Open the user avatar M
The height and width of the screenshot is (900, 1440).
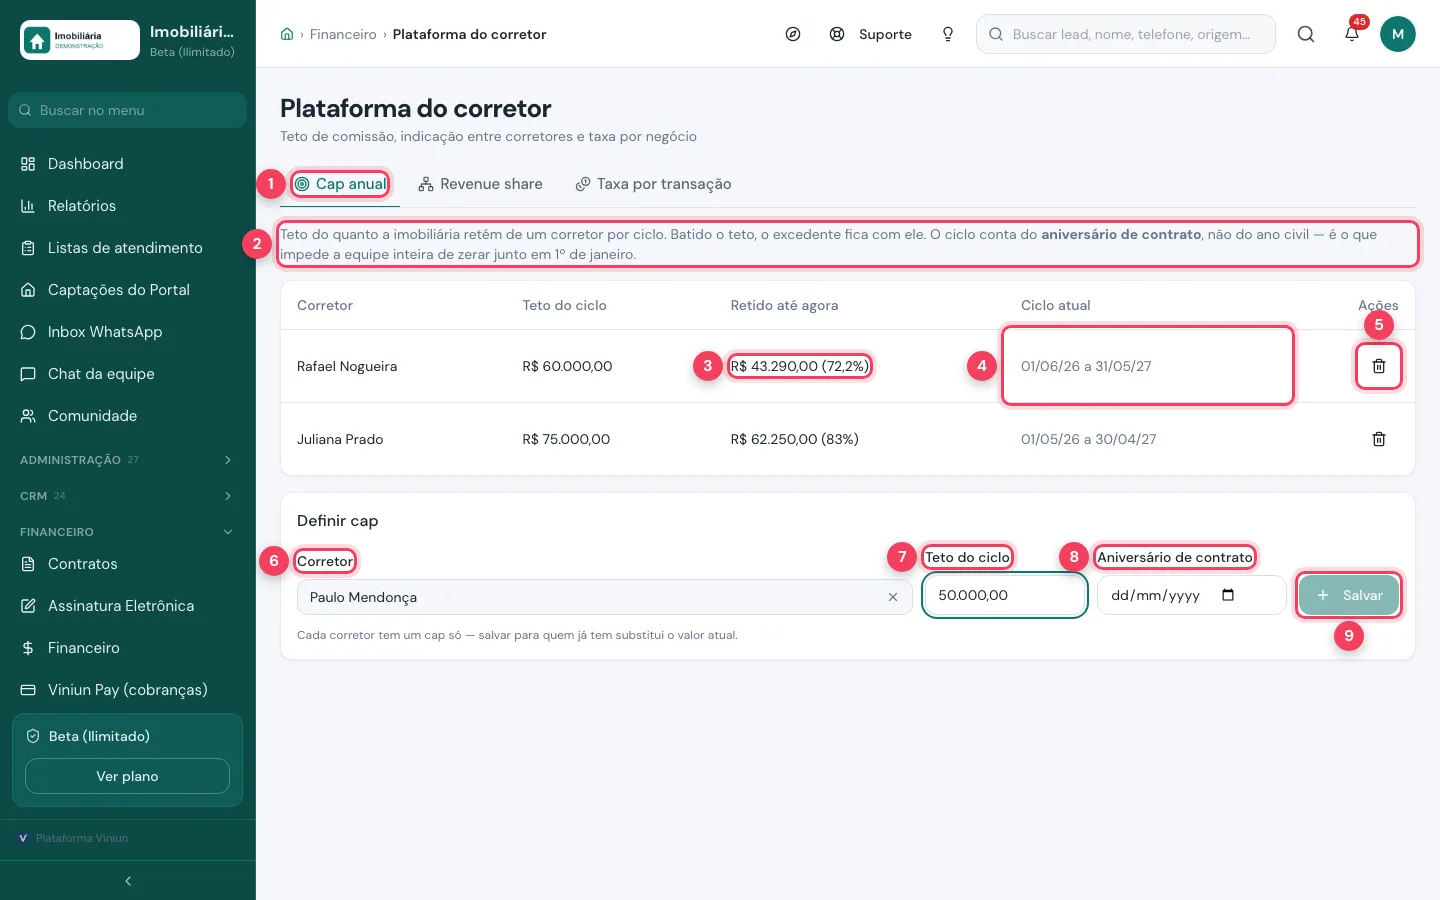pyautogui.click(x=1398, y=34)
